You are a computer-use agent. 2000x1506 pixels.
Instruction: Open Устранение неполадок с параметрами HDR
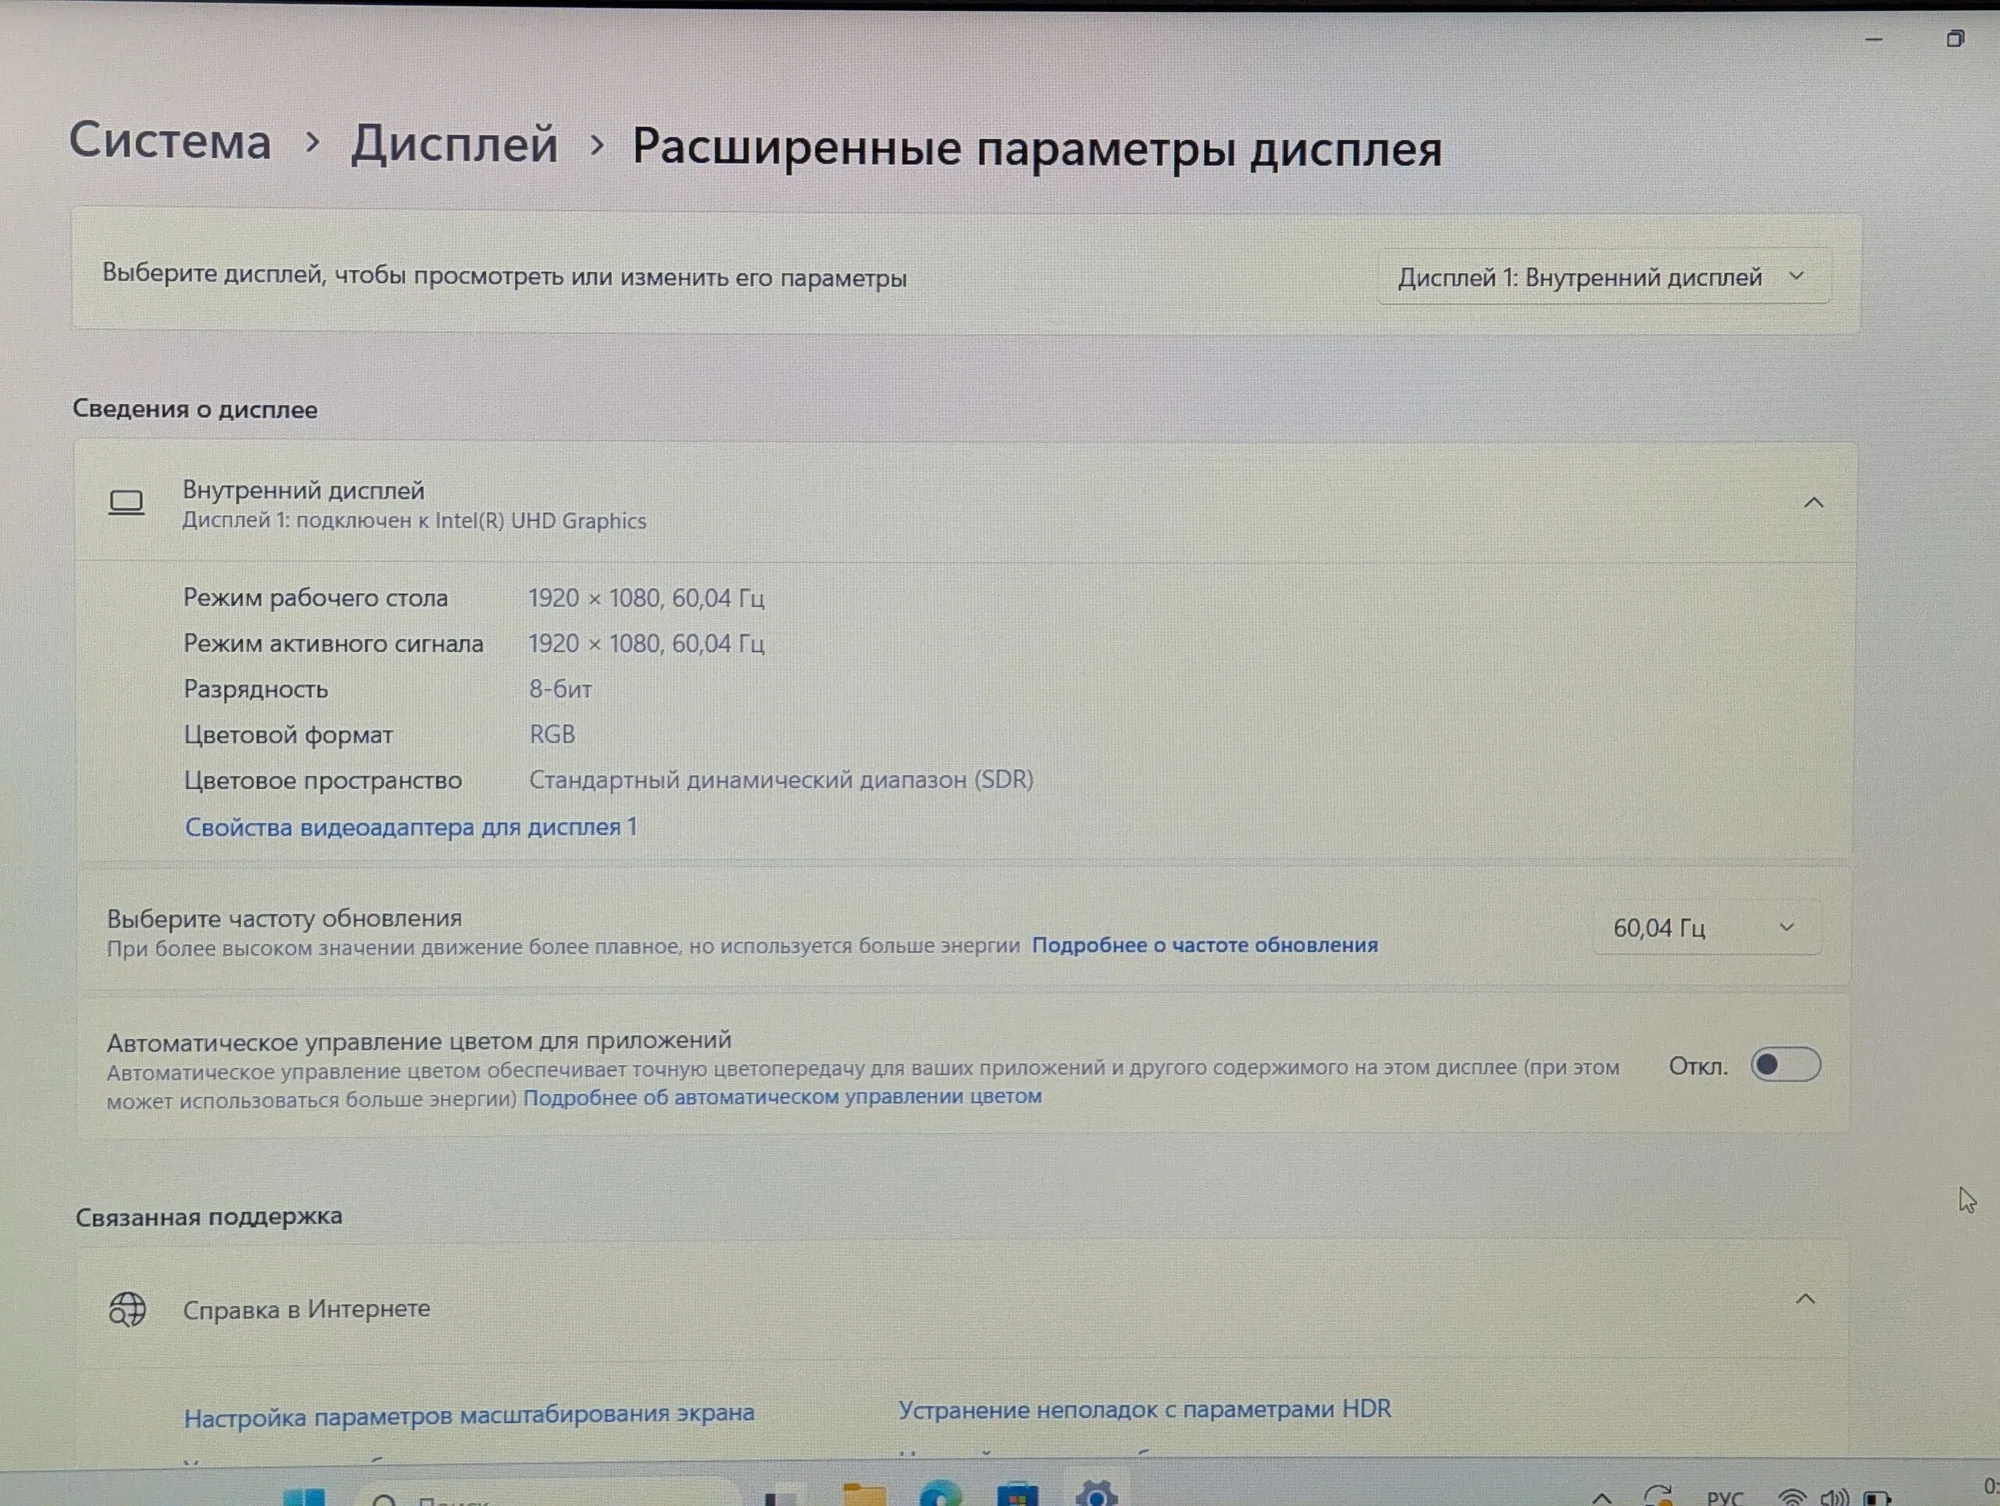point(1144,1410)
